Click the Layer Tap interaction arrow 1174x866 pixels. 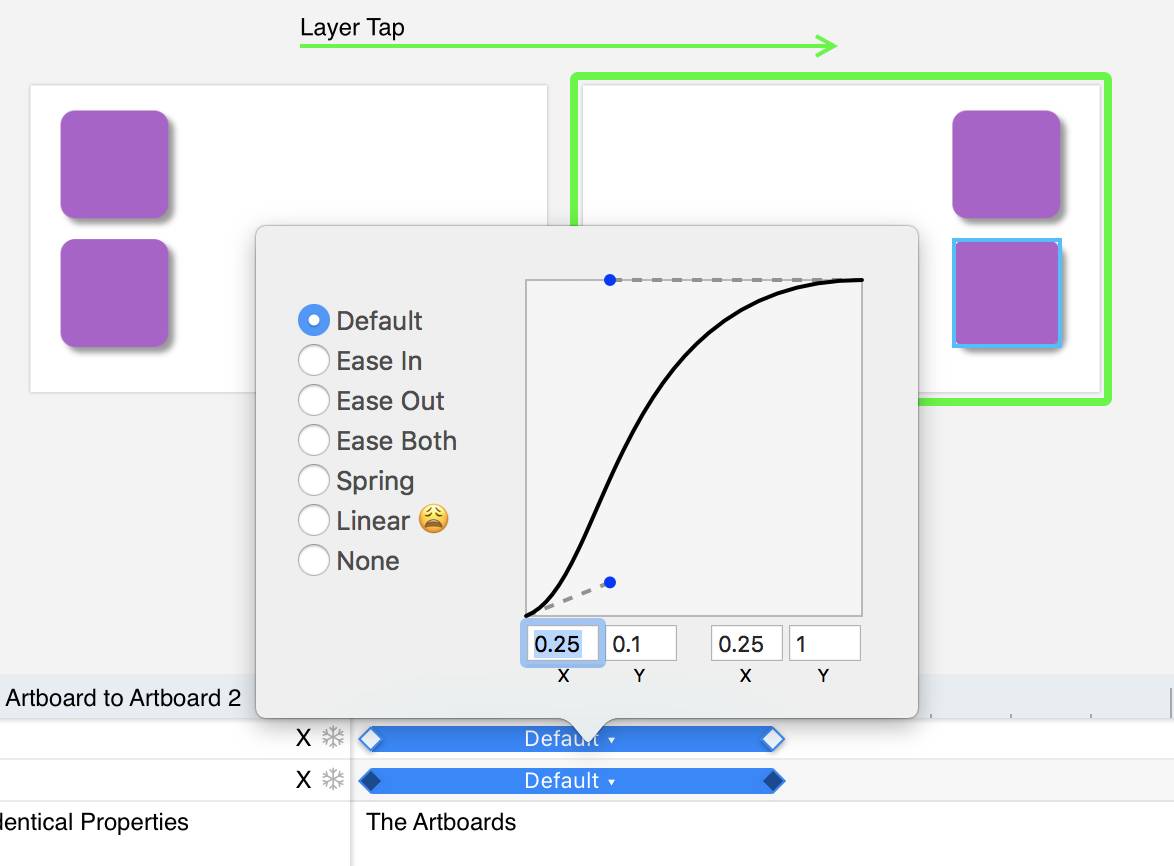(x=568, y=46)
